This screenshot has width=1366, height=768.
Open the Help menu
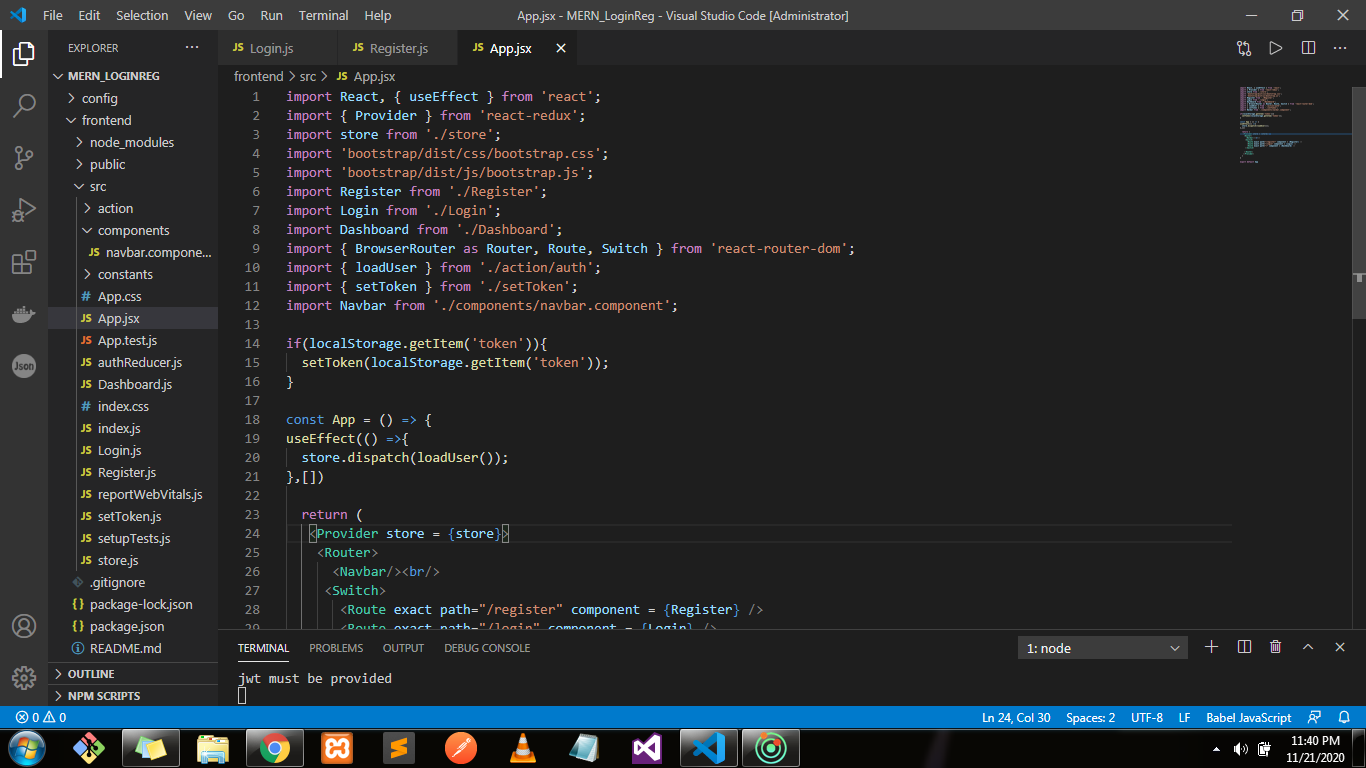(x=378, y=15)
